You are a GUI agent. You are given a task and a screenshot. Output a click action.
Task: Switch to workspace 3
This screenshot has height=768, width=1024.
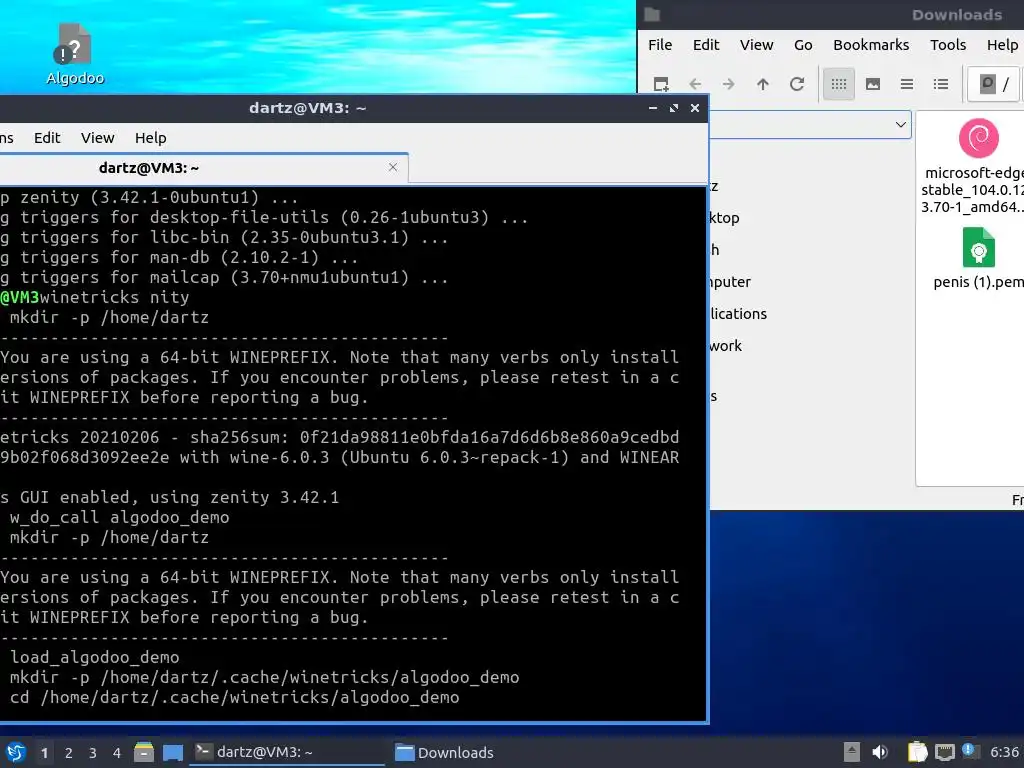coord(93,753)
